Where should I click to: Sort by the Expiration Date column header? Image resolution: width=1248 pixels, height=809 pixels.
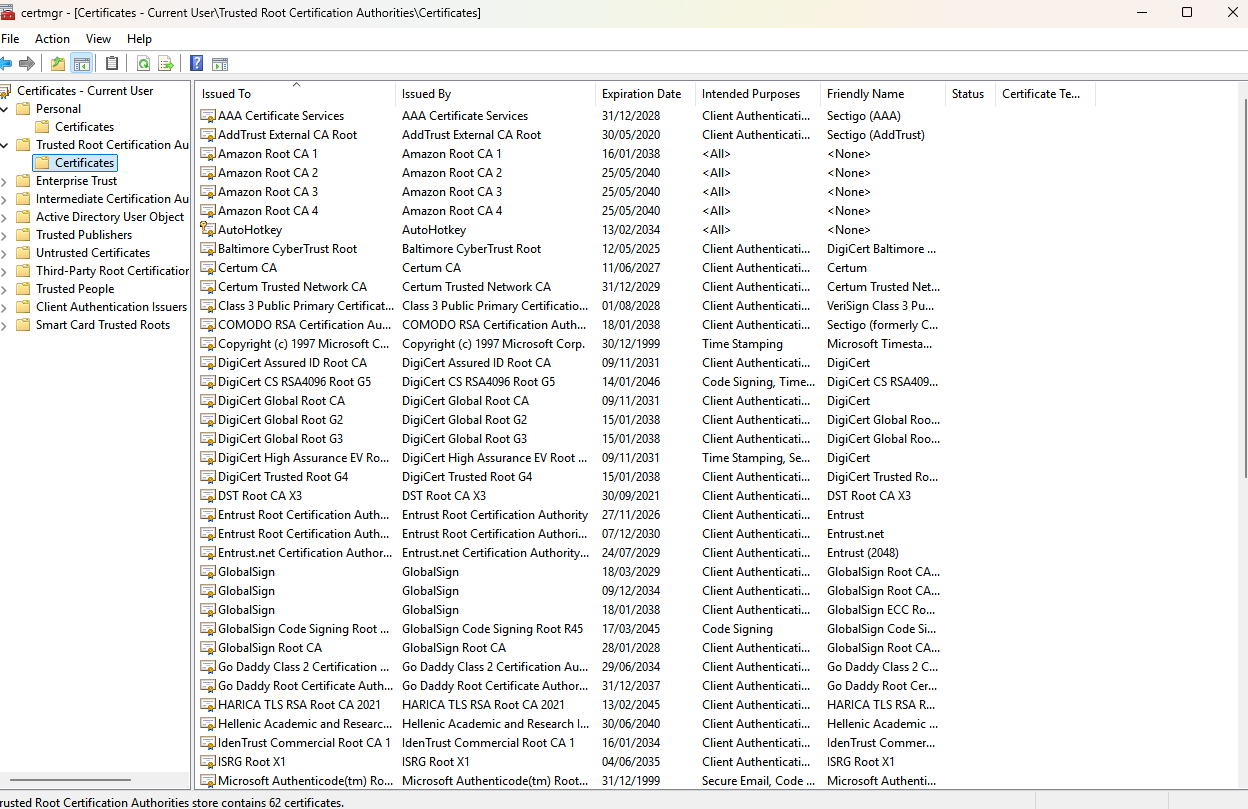(x=646, y=94)
